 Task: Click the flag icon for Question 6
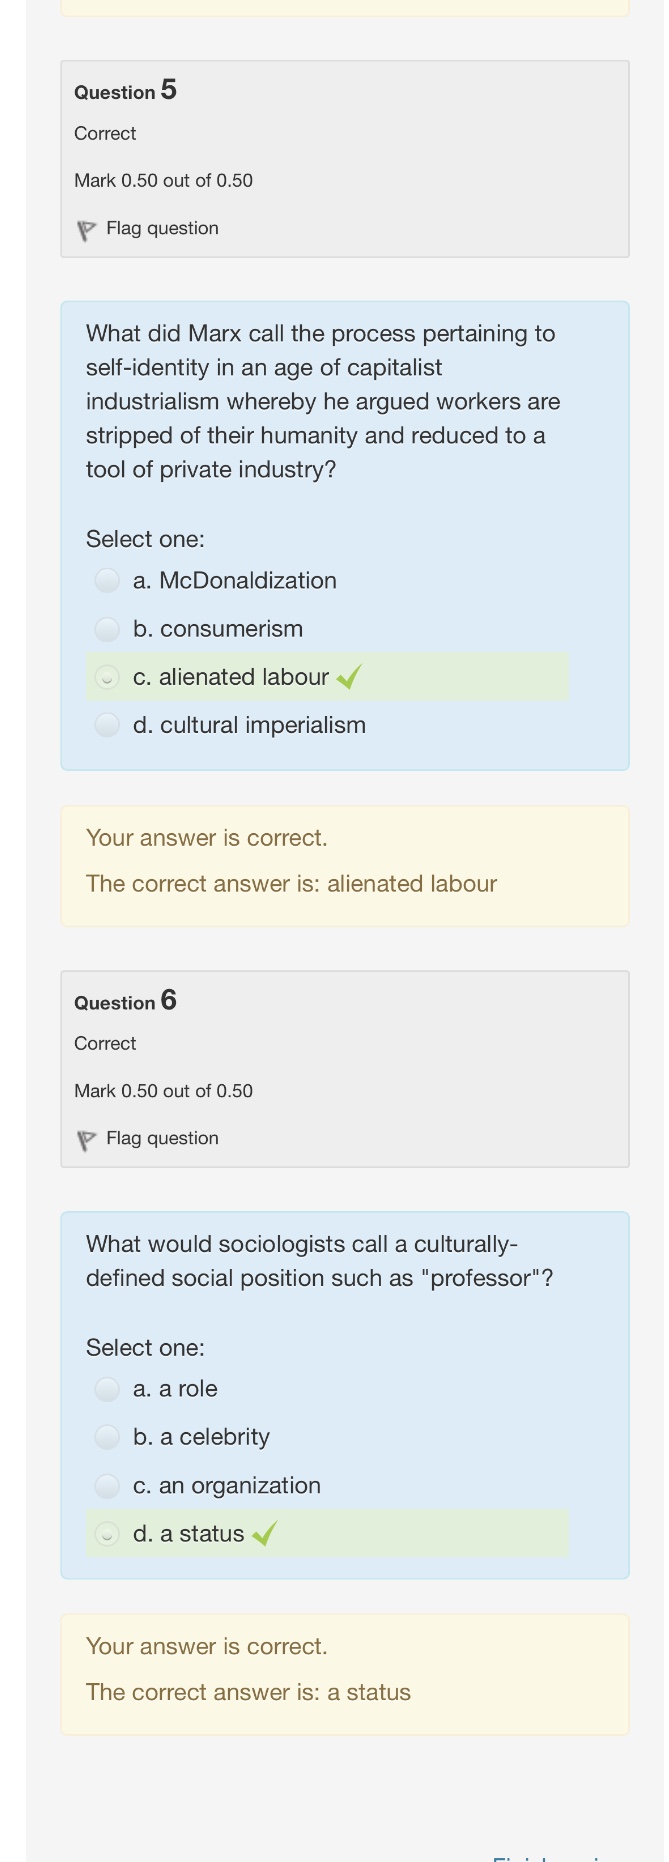[x=87, y=1140]
